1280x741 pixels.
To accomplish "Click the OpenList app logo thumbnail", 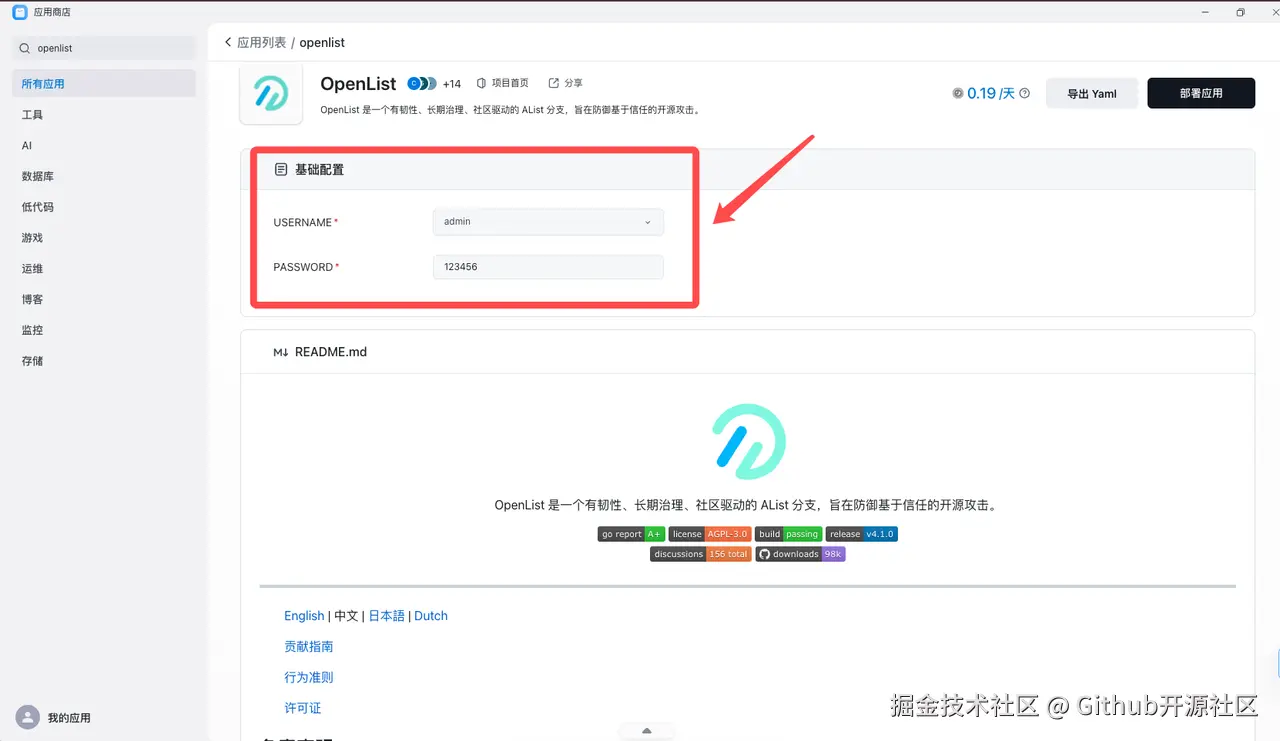I will pos(271,93).
